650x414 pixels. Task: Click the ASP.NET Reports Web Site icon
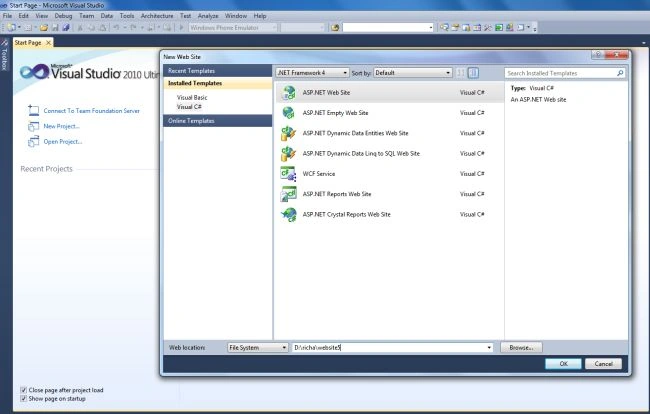click(x=289, y=194)
